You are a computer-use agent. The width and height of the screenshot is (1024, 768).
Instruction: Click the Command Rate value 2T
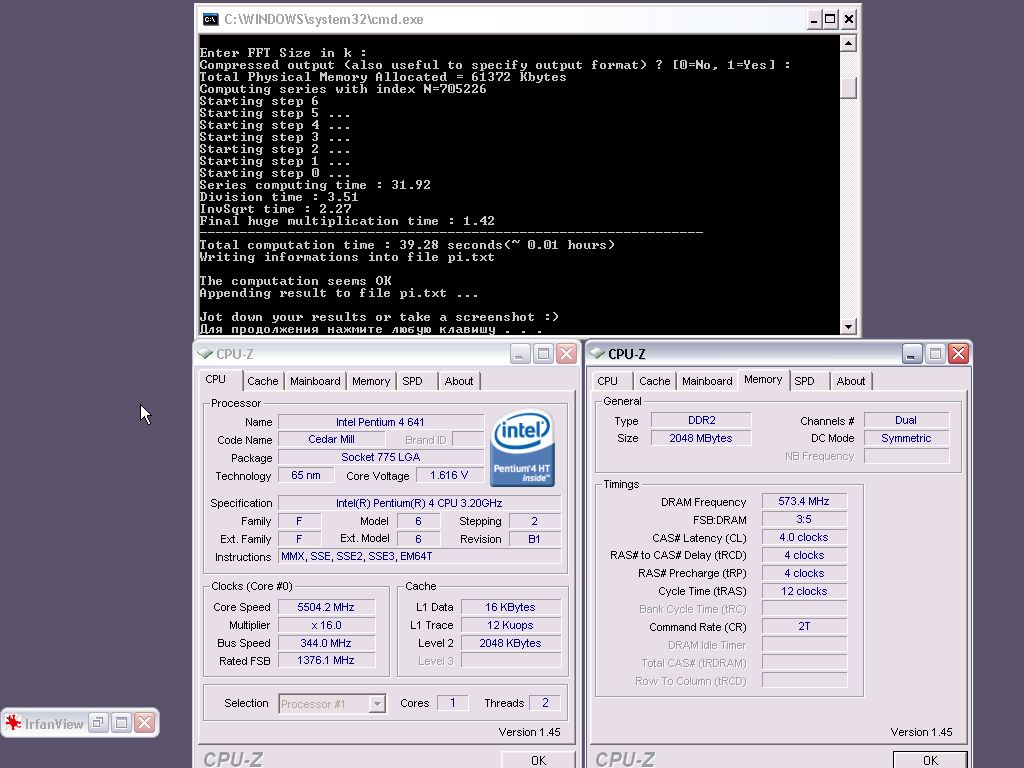click(x=804, y=626)
